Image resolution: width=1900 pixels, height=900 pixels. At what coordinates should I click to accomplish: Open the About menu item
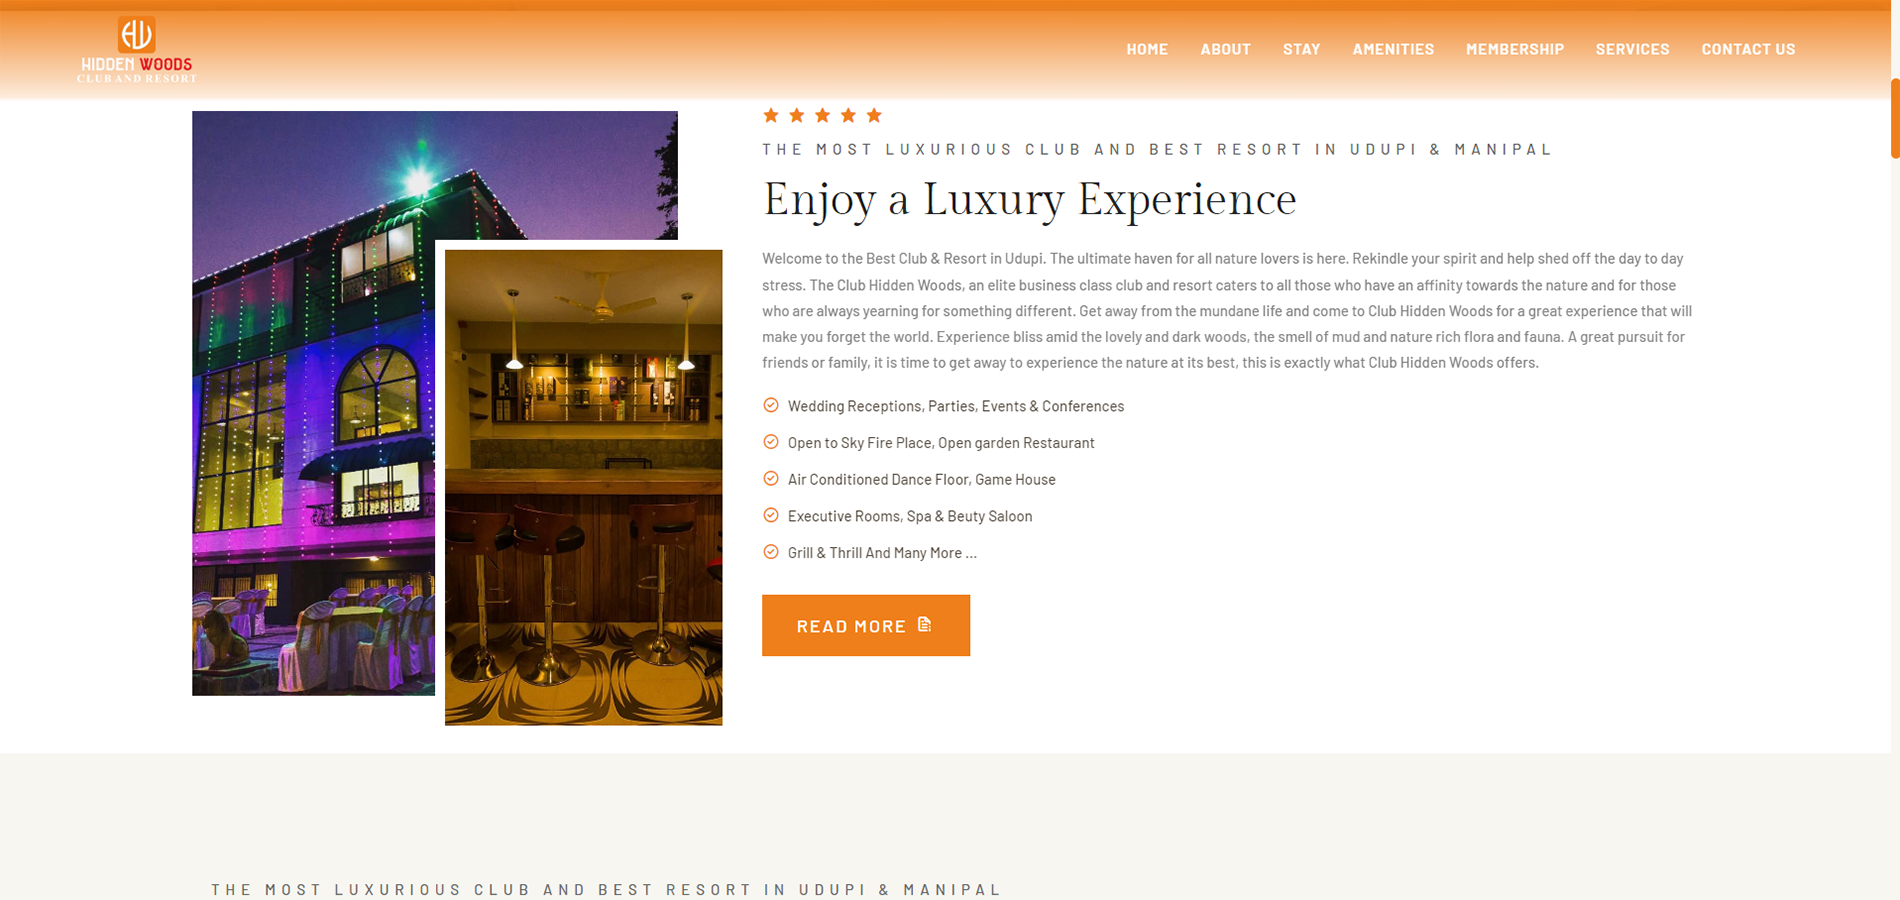(1225, 49)
